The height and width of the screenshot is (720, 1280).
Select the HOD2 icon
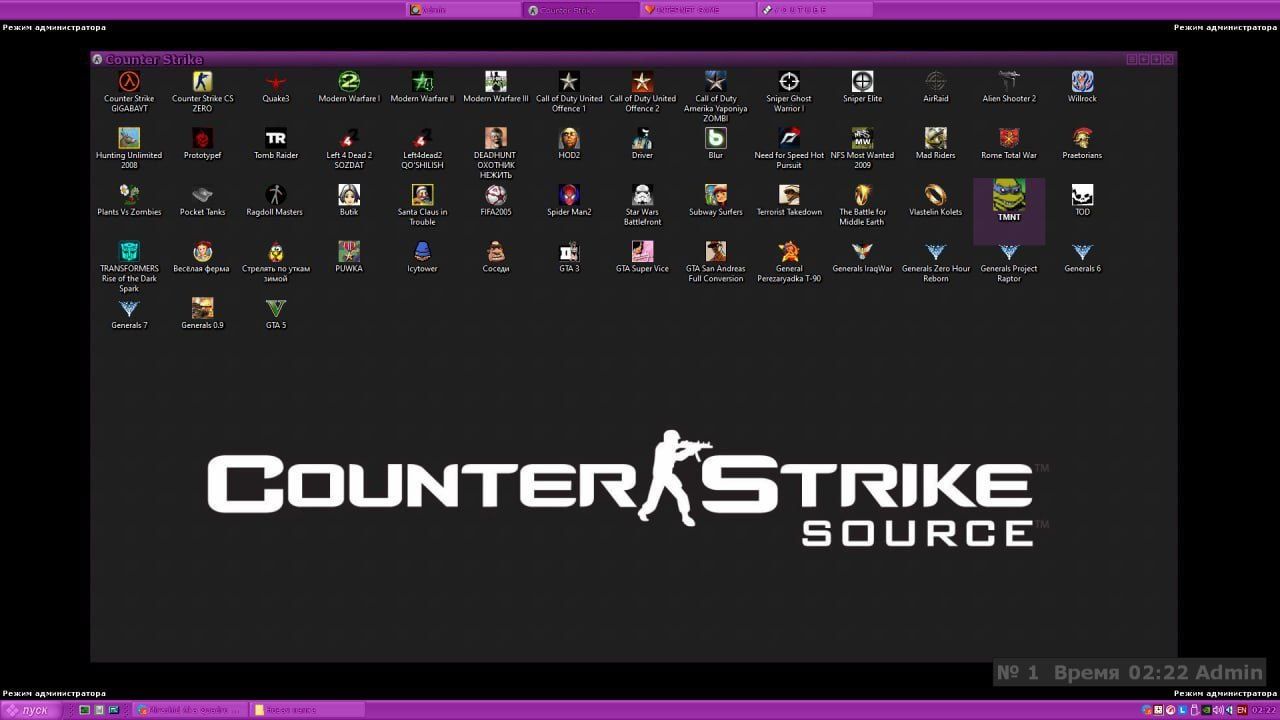569,138
